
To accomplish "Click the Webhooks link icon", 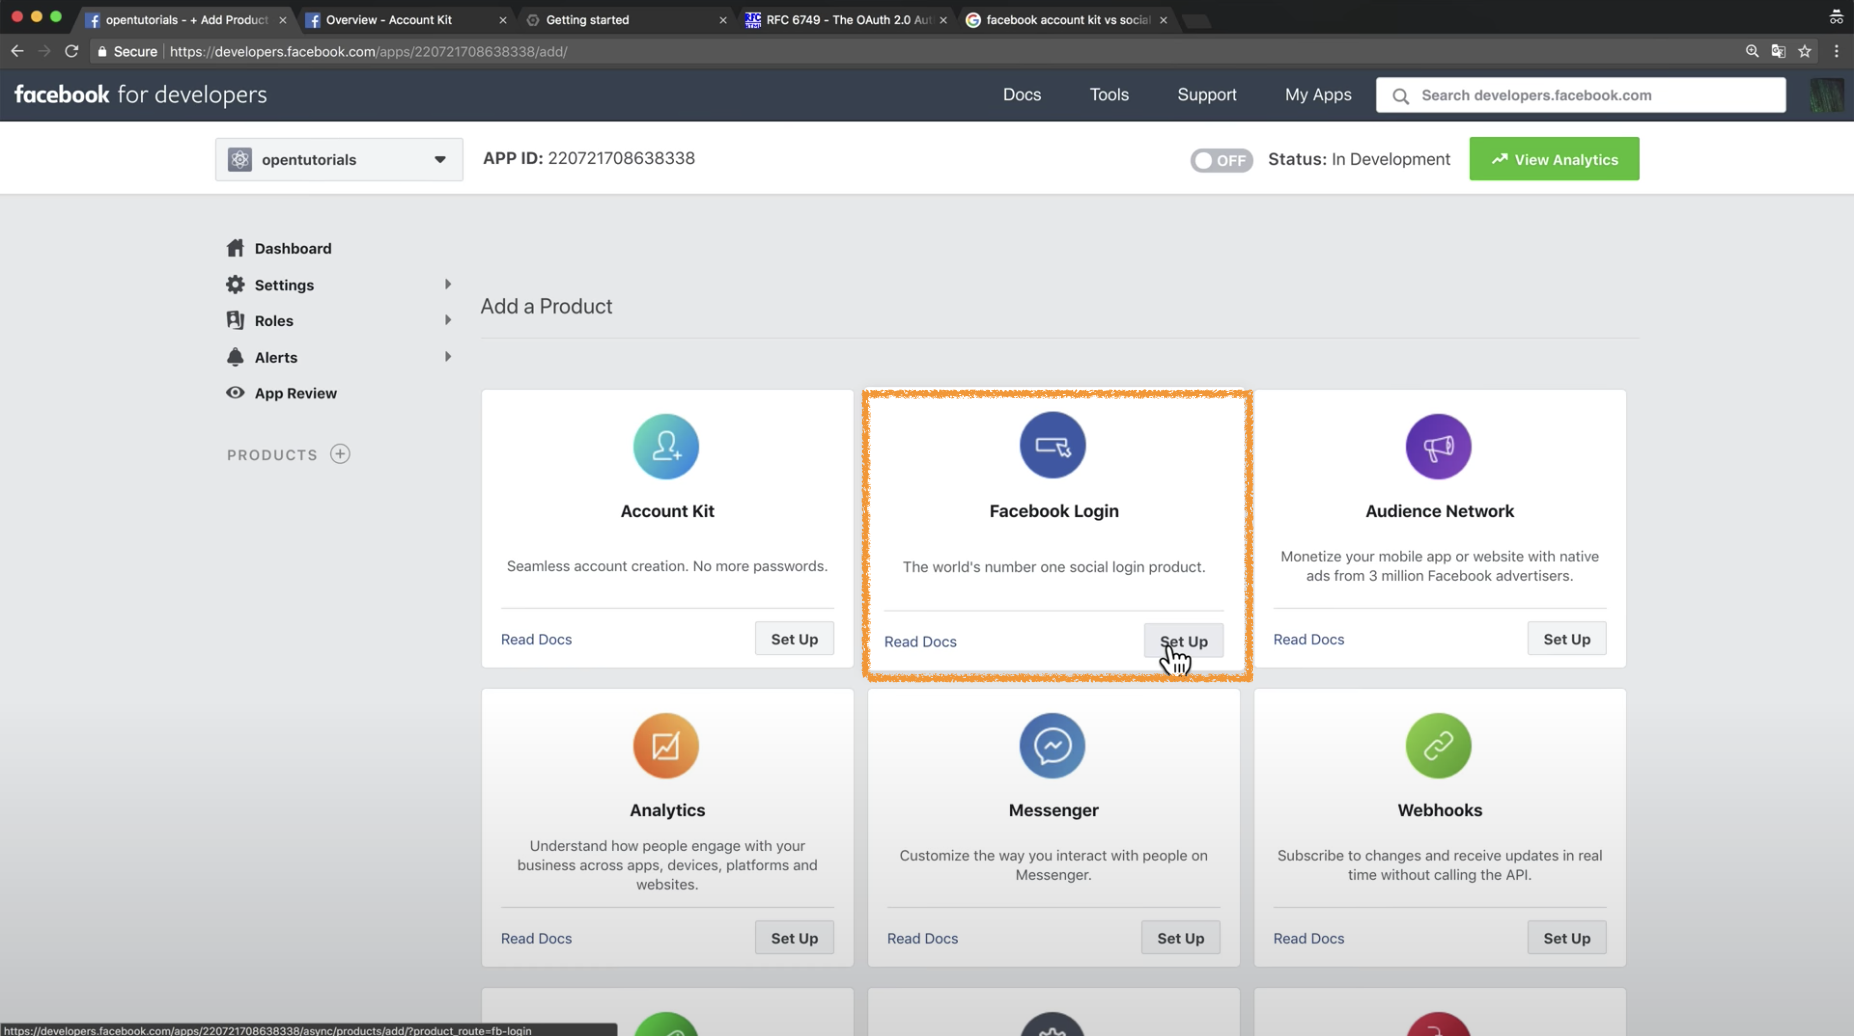I will (1438, 745).
